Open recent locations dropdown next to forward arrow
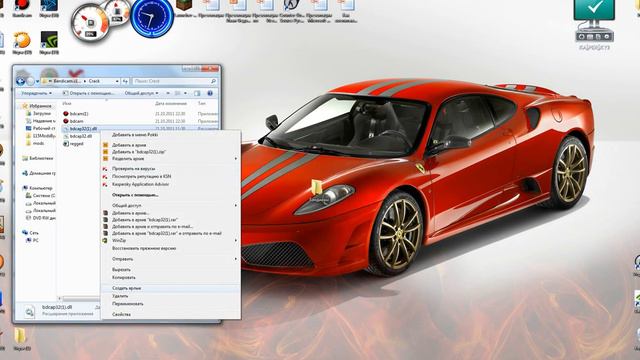The width and height of the screenshot is (640, 360). (37, 82)
